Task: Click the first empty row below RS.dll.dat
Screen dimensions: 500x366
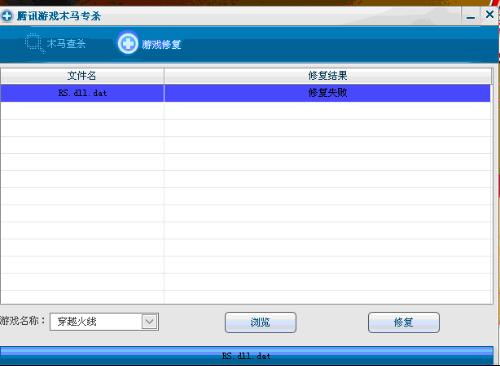Action: 245,110
